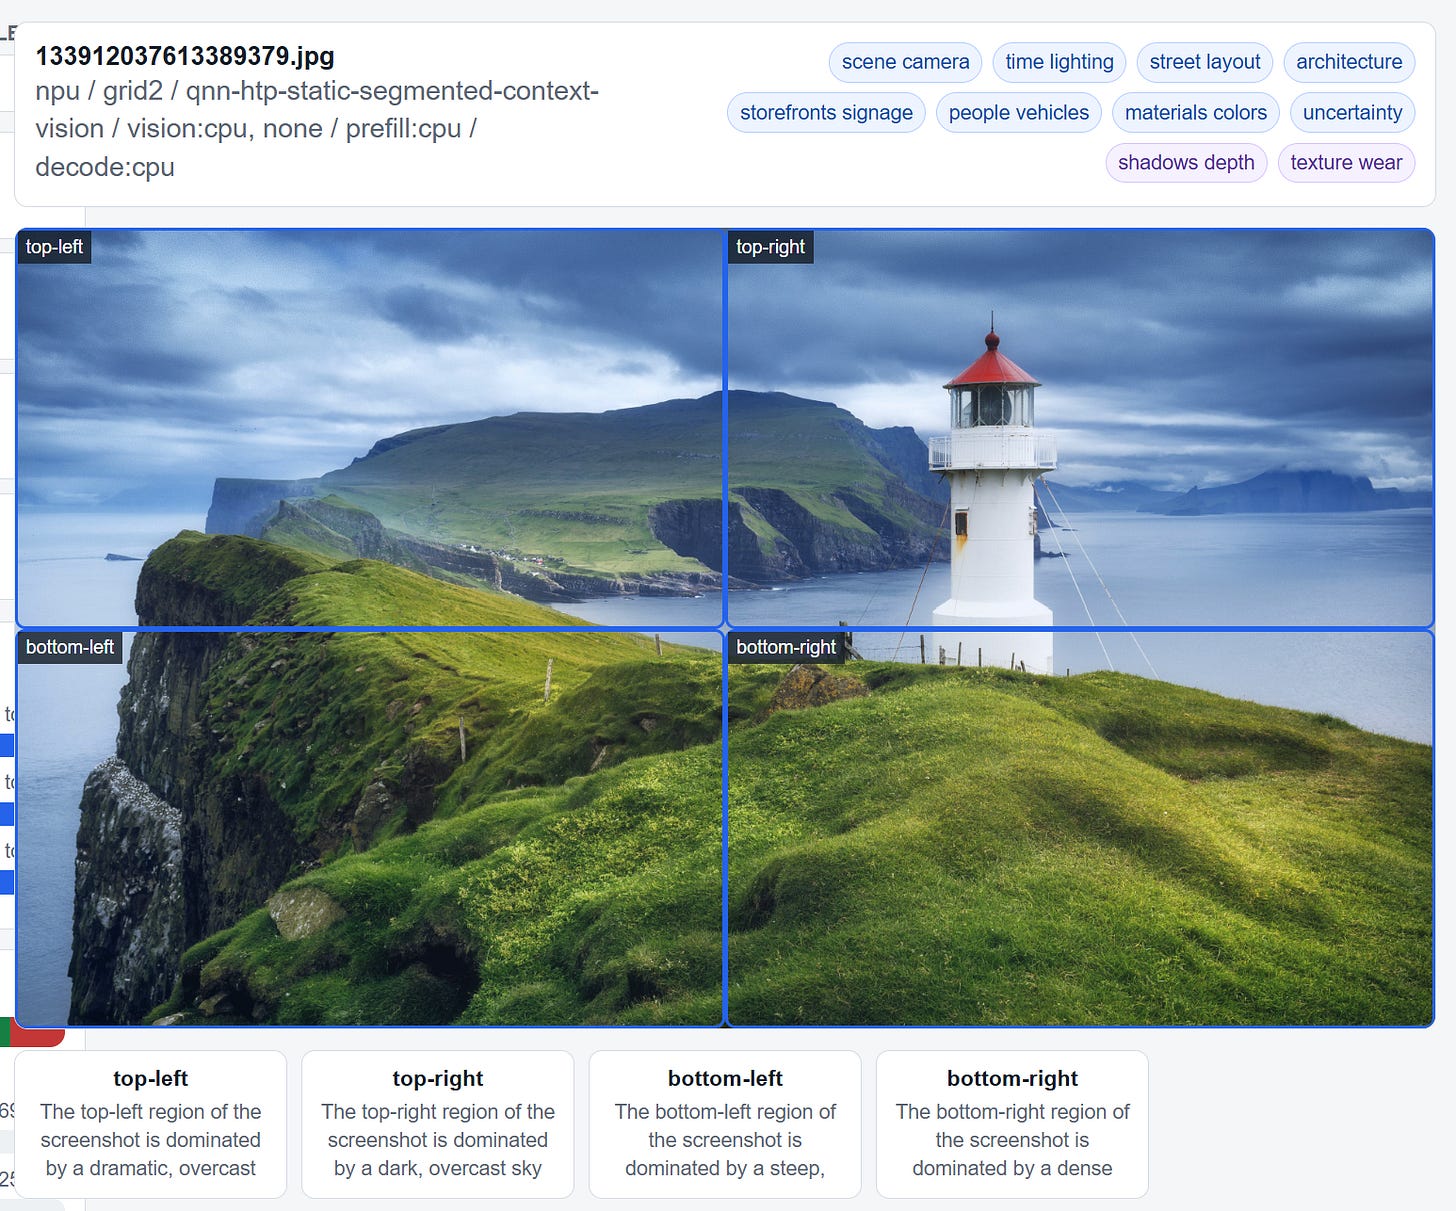Open the bottom-right description card

click(1012, 1124)
